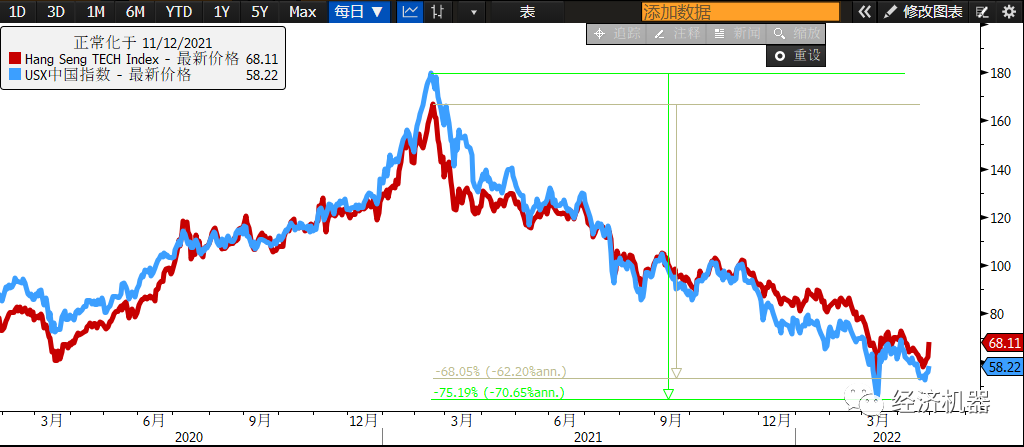Image resolution: width=1024 pixels, height=447 pixels.
Task: Click the edit note icon beside 修改图表
Action: 982,12
